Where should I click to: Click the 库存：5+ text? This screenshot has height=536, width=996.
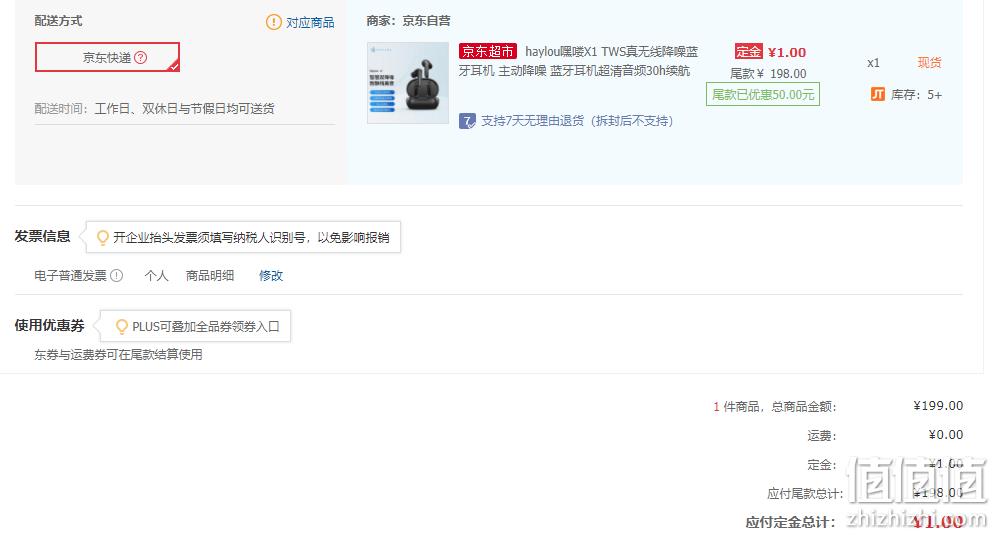tap(916, 95)
